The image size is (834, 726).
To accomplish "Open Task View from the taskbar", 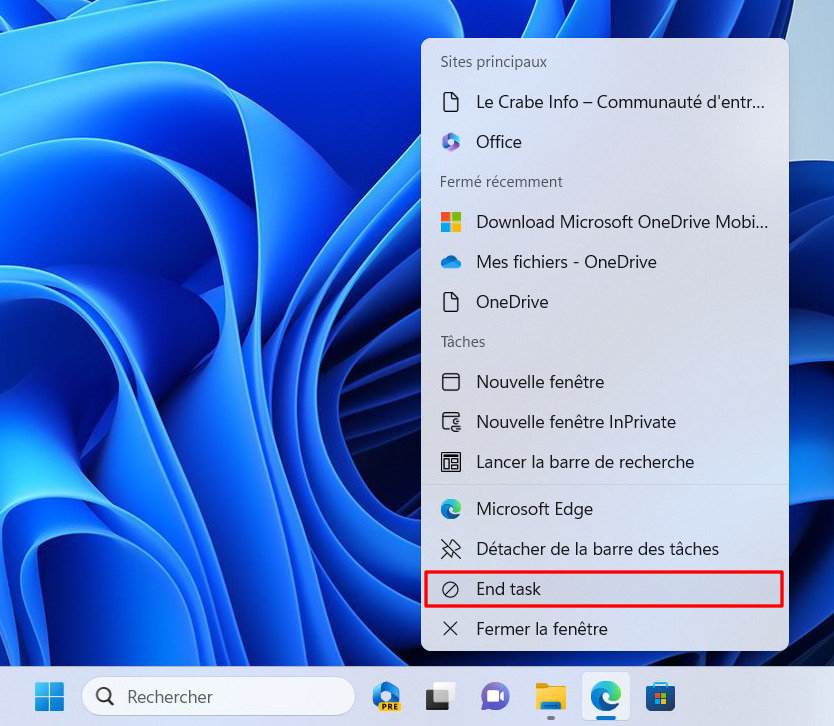I will [x=440, y=696].
